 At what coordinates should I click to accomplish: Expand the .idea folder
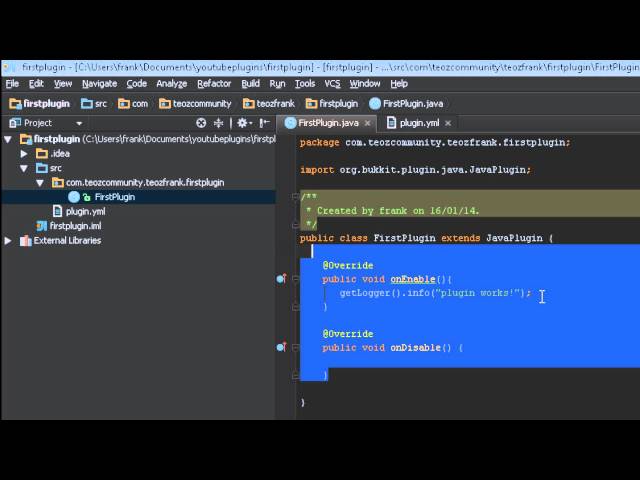[x=24, y=154]
